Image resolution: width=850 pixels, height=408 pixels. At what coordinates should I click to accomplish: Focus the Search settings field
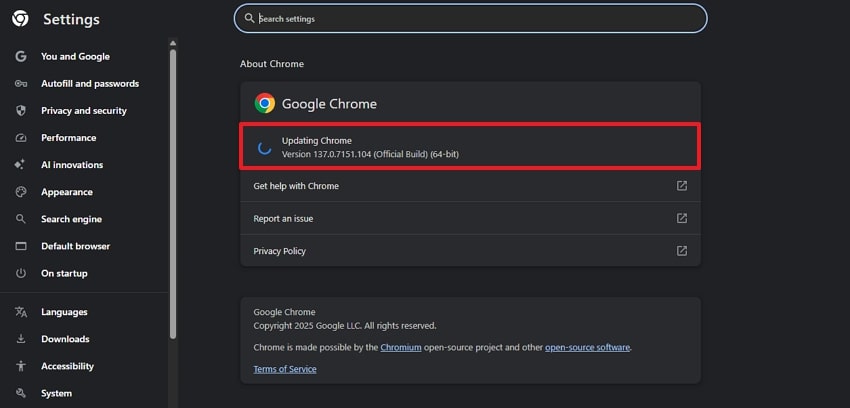point(471,18)
